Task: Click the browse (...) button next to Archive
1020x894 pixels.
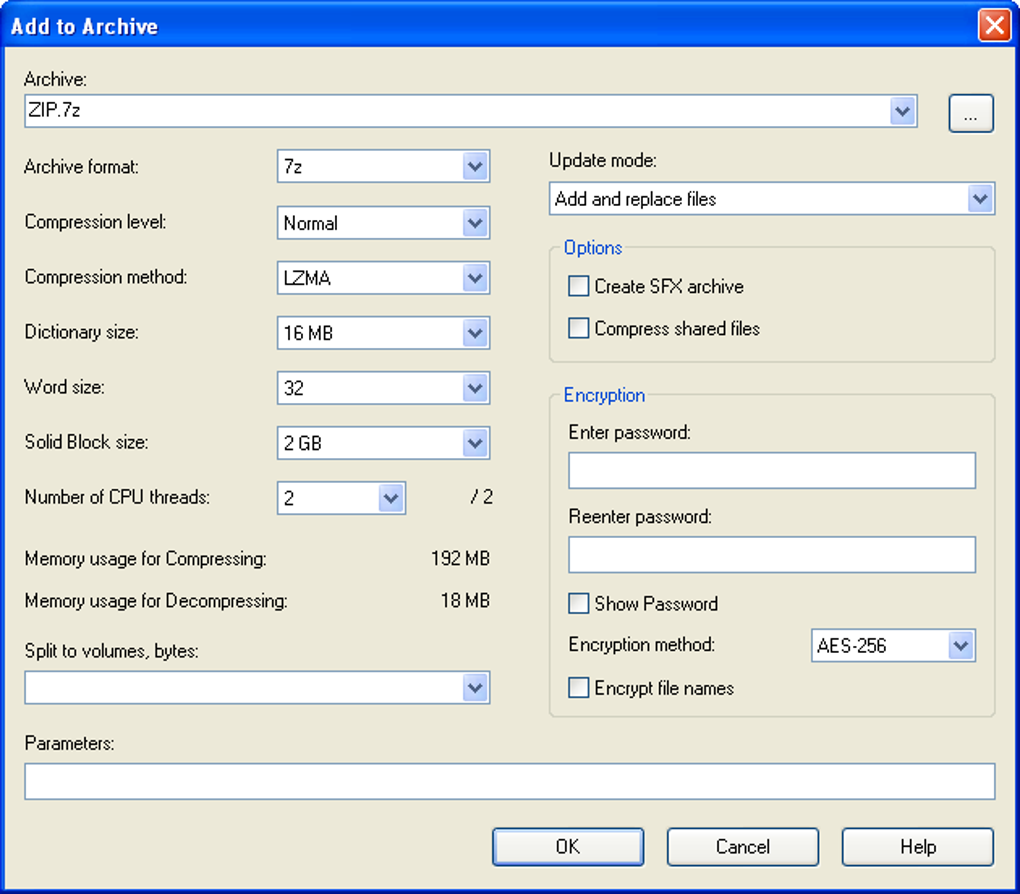Action: pos(970,114)
